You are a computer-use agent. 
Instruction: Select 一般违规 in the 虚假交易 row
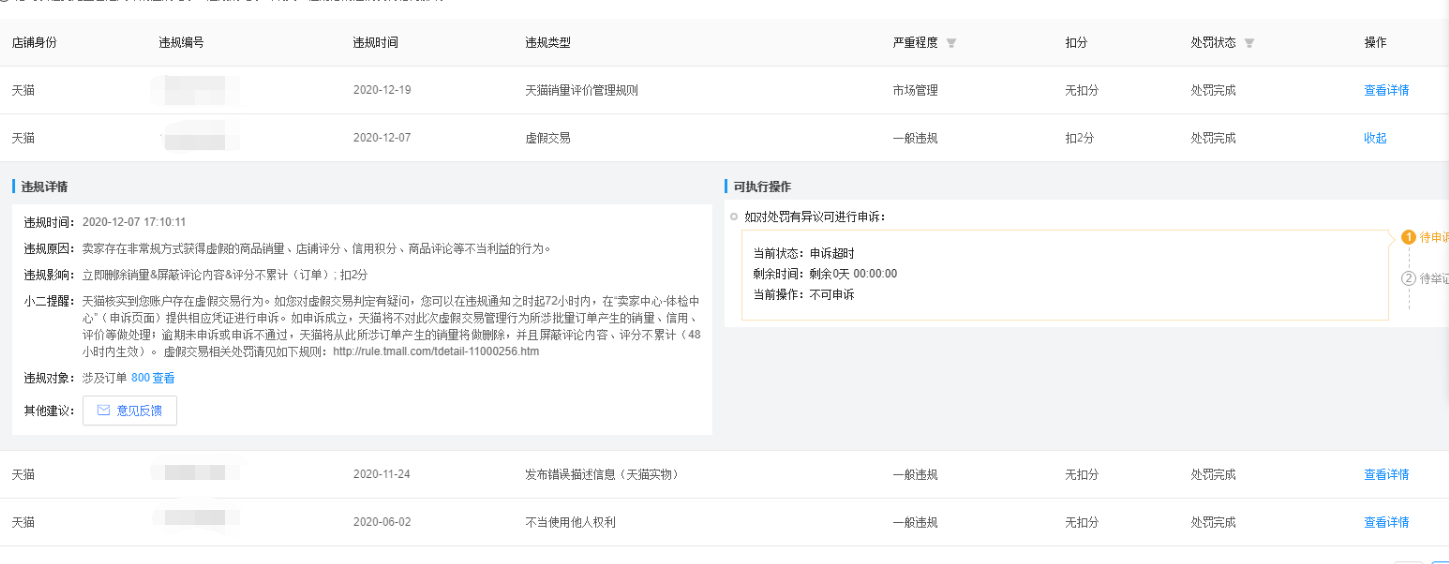(915, 138)
